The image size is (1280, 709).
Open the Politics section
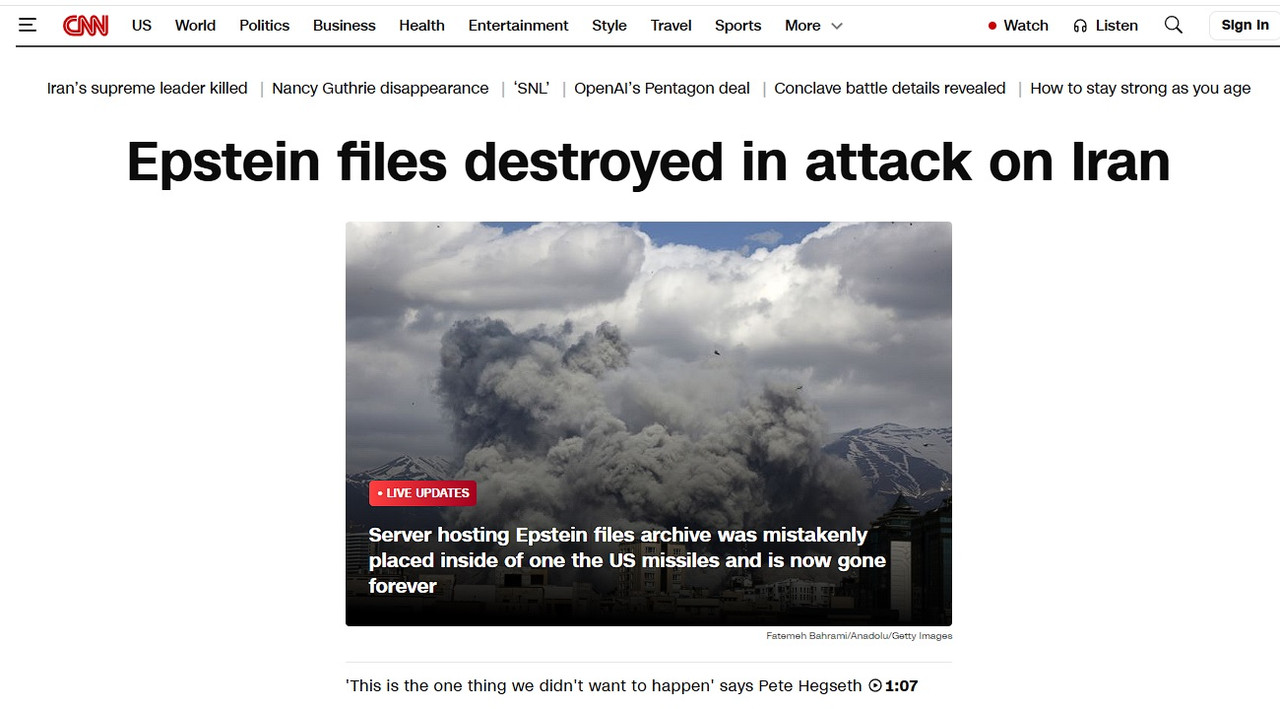coord(264,25)
